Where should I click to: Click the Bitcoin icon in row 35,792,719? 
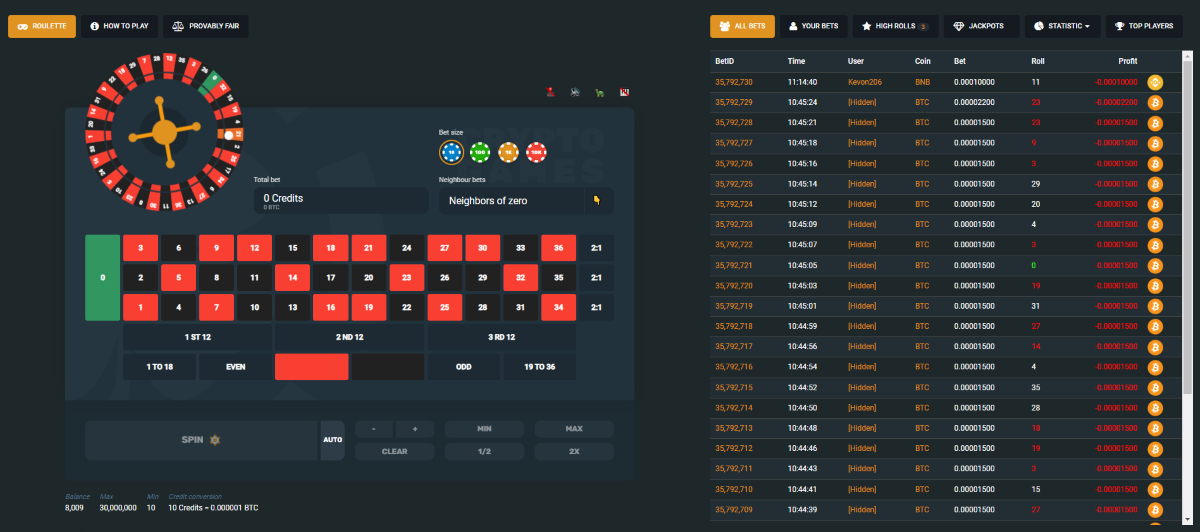(x=1154, y=306)
